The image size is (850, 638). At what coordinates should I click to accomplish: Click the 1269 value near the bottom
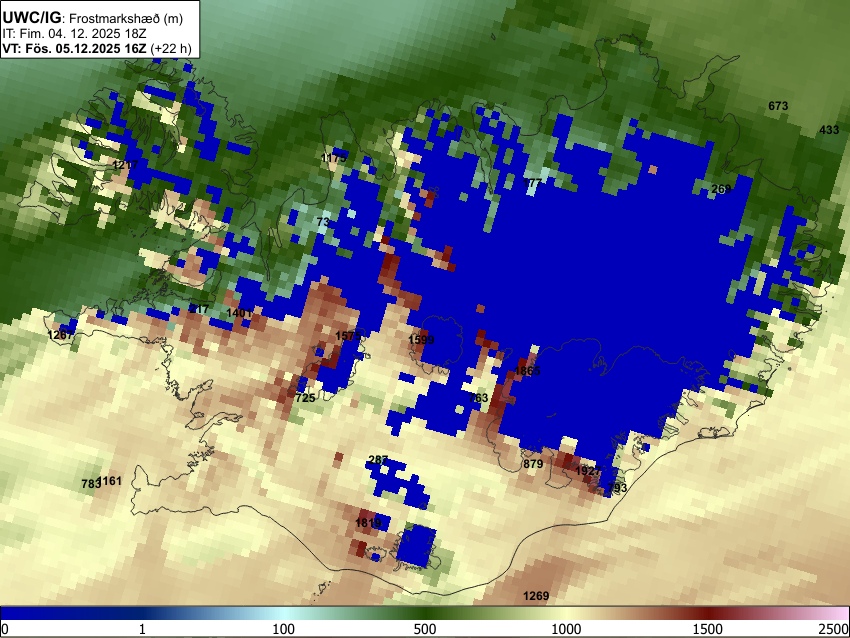536,596
